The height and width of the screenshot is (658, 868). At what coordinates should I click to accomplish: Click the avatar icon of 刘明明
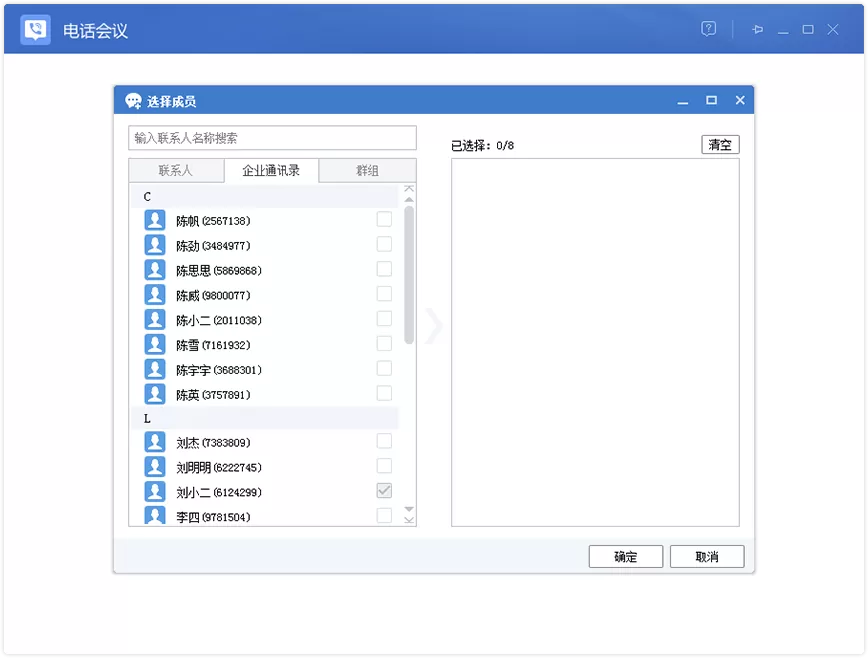(x=155, y=467)
